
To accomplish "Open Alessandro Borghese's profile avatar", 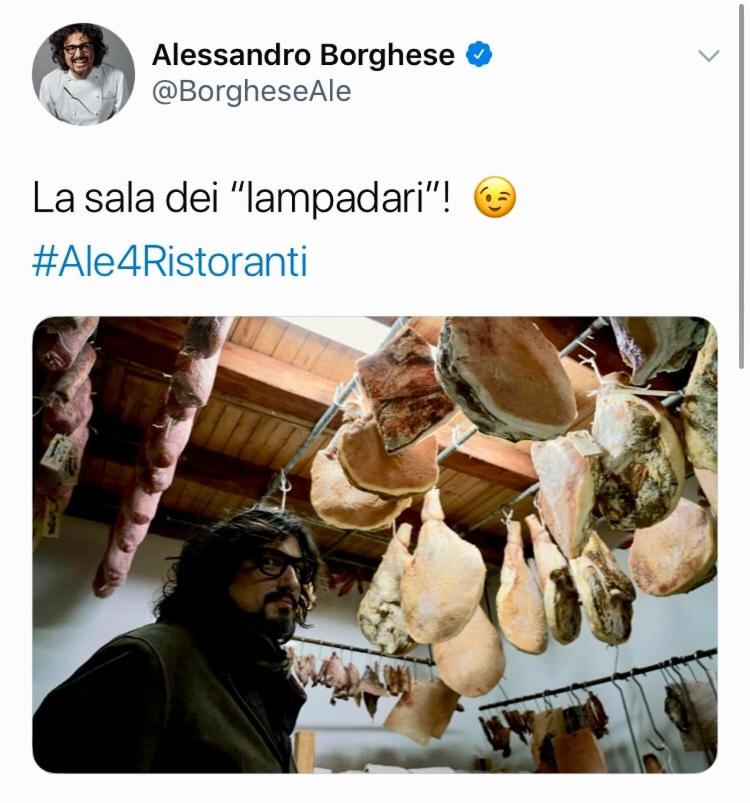I will [83, 74].
